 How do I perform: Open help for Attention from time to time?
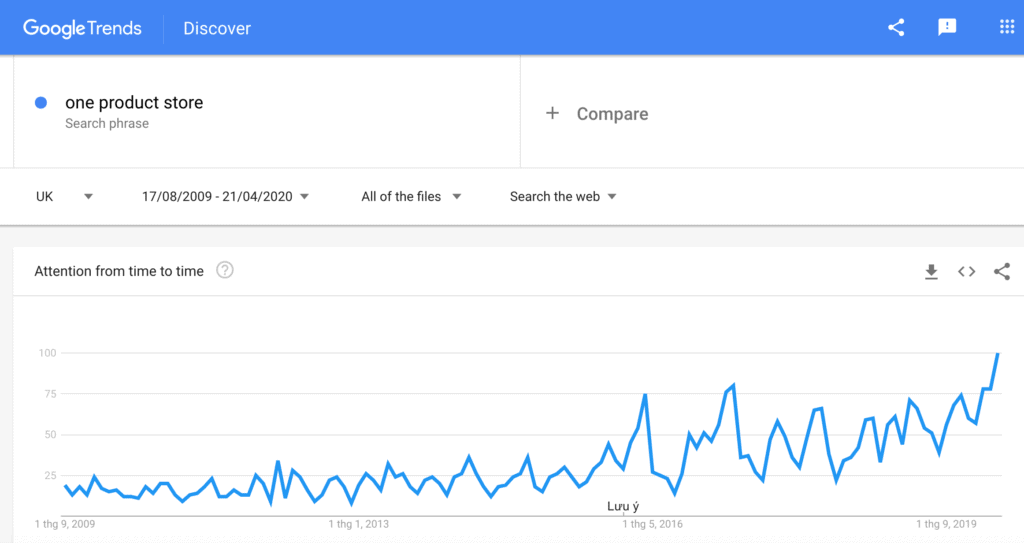[x=225, y=271]
